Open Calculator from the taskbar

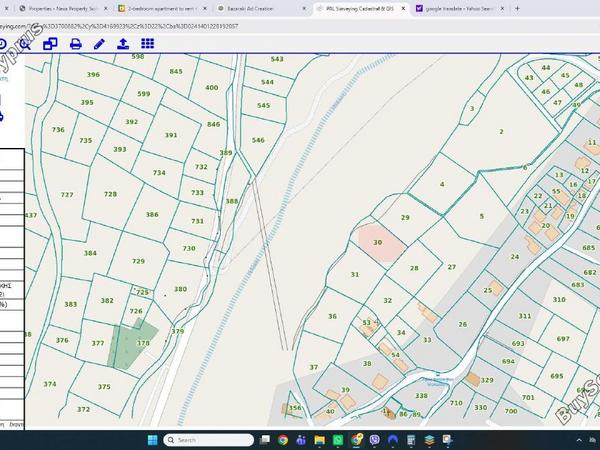coord(411,440)
